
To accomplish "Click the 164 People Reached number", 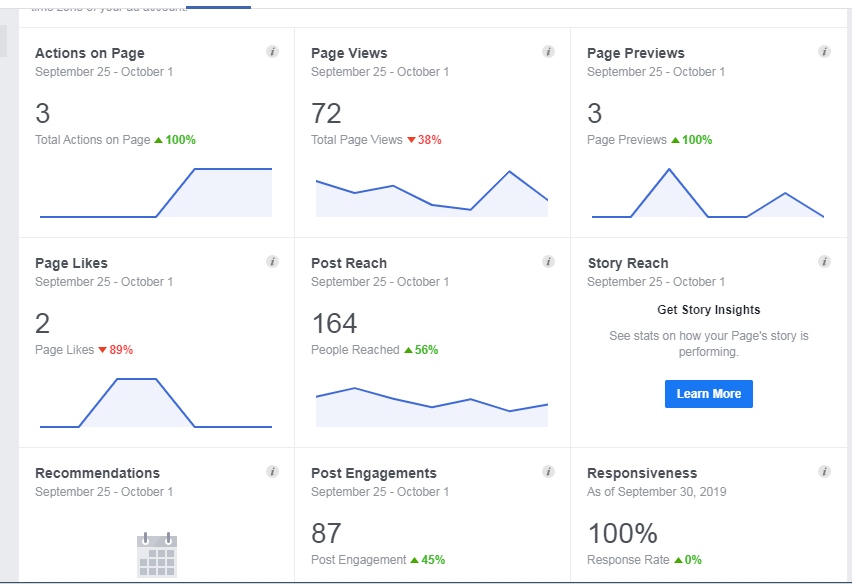I will point(334,323).
